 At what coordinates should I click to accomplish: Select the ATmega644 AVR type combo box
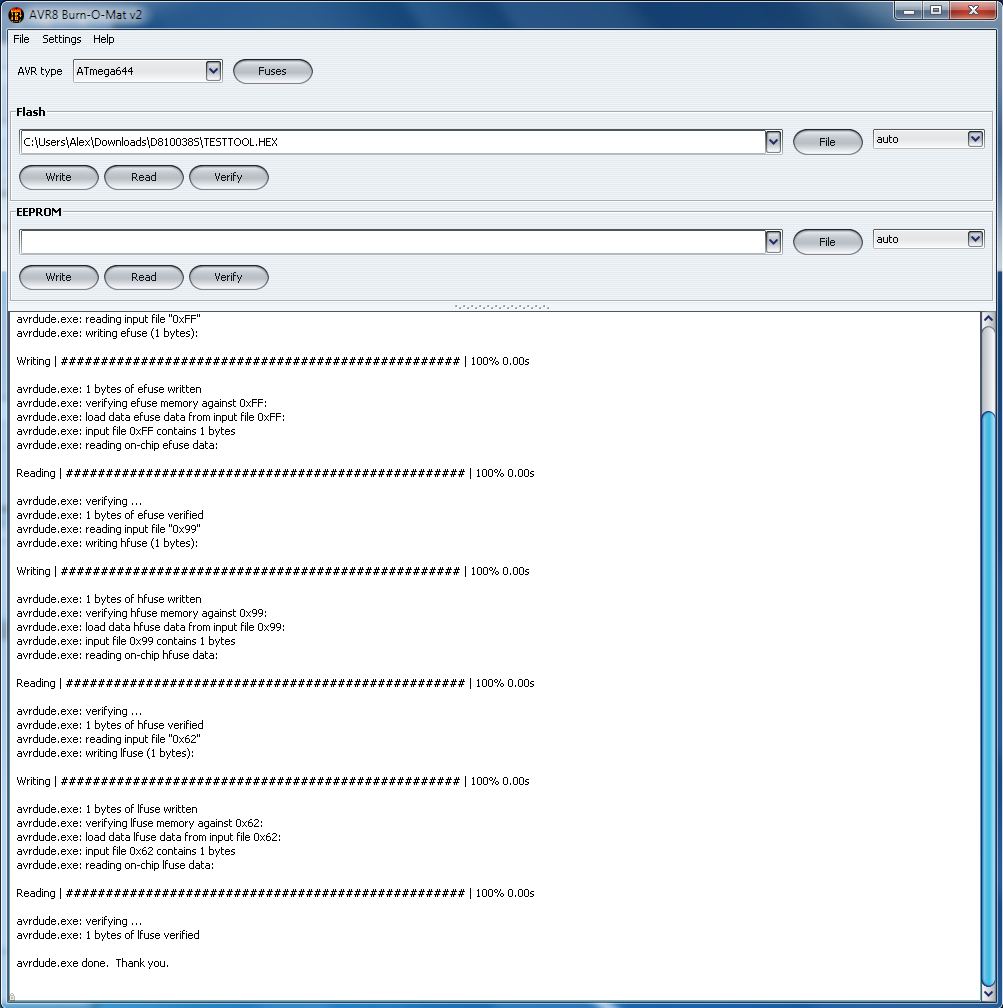(147, 71)
